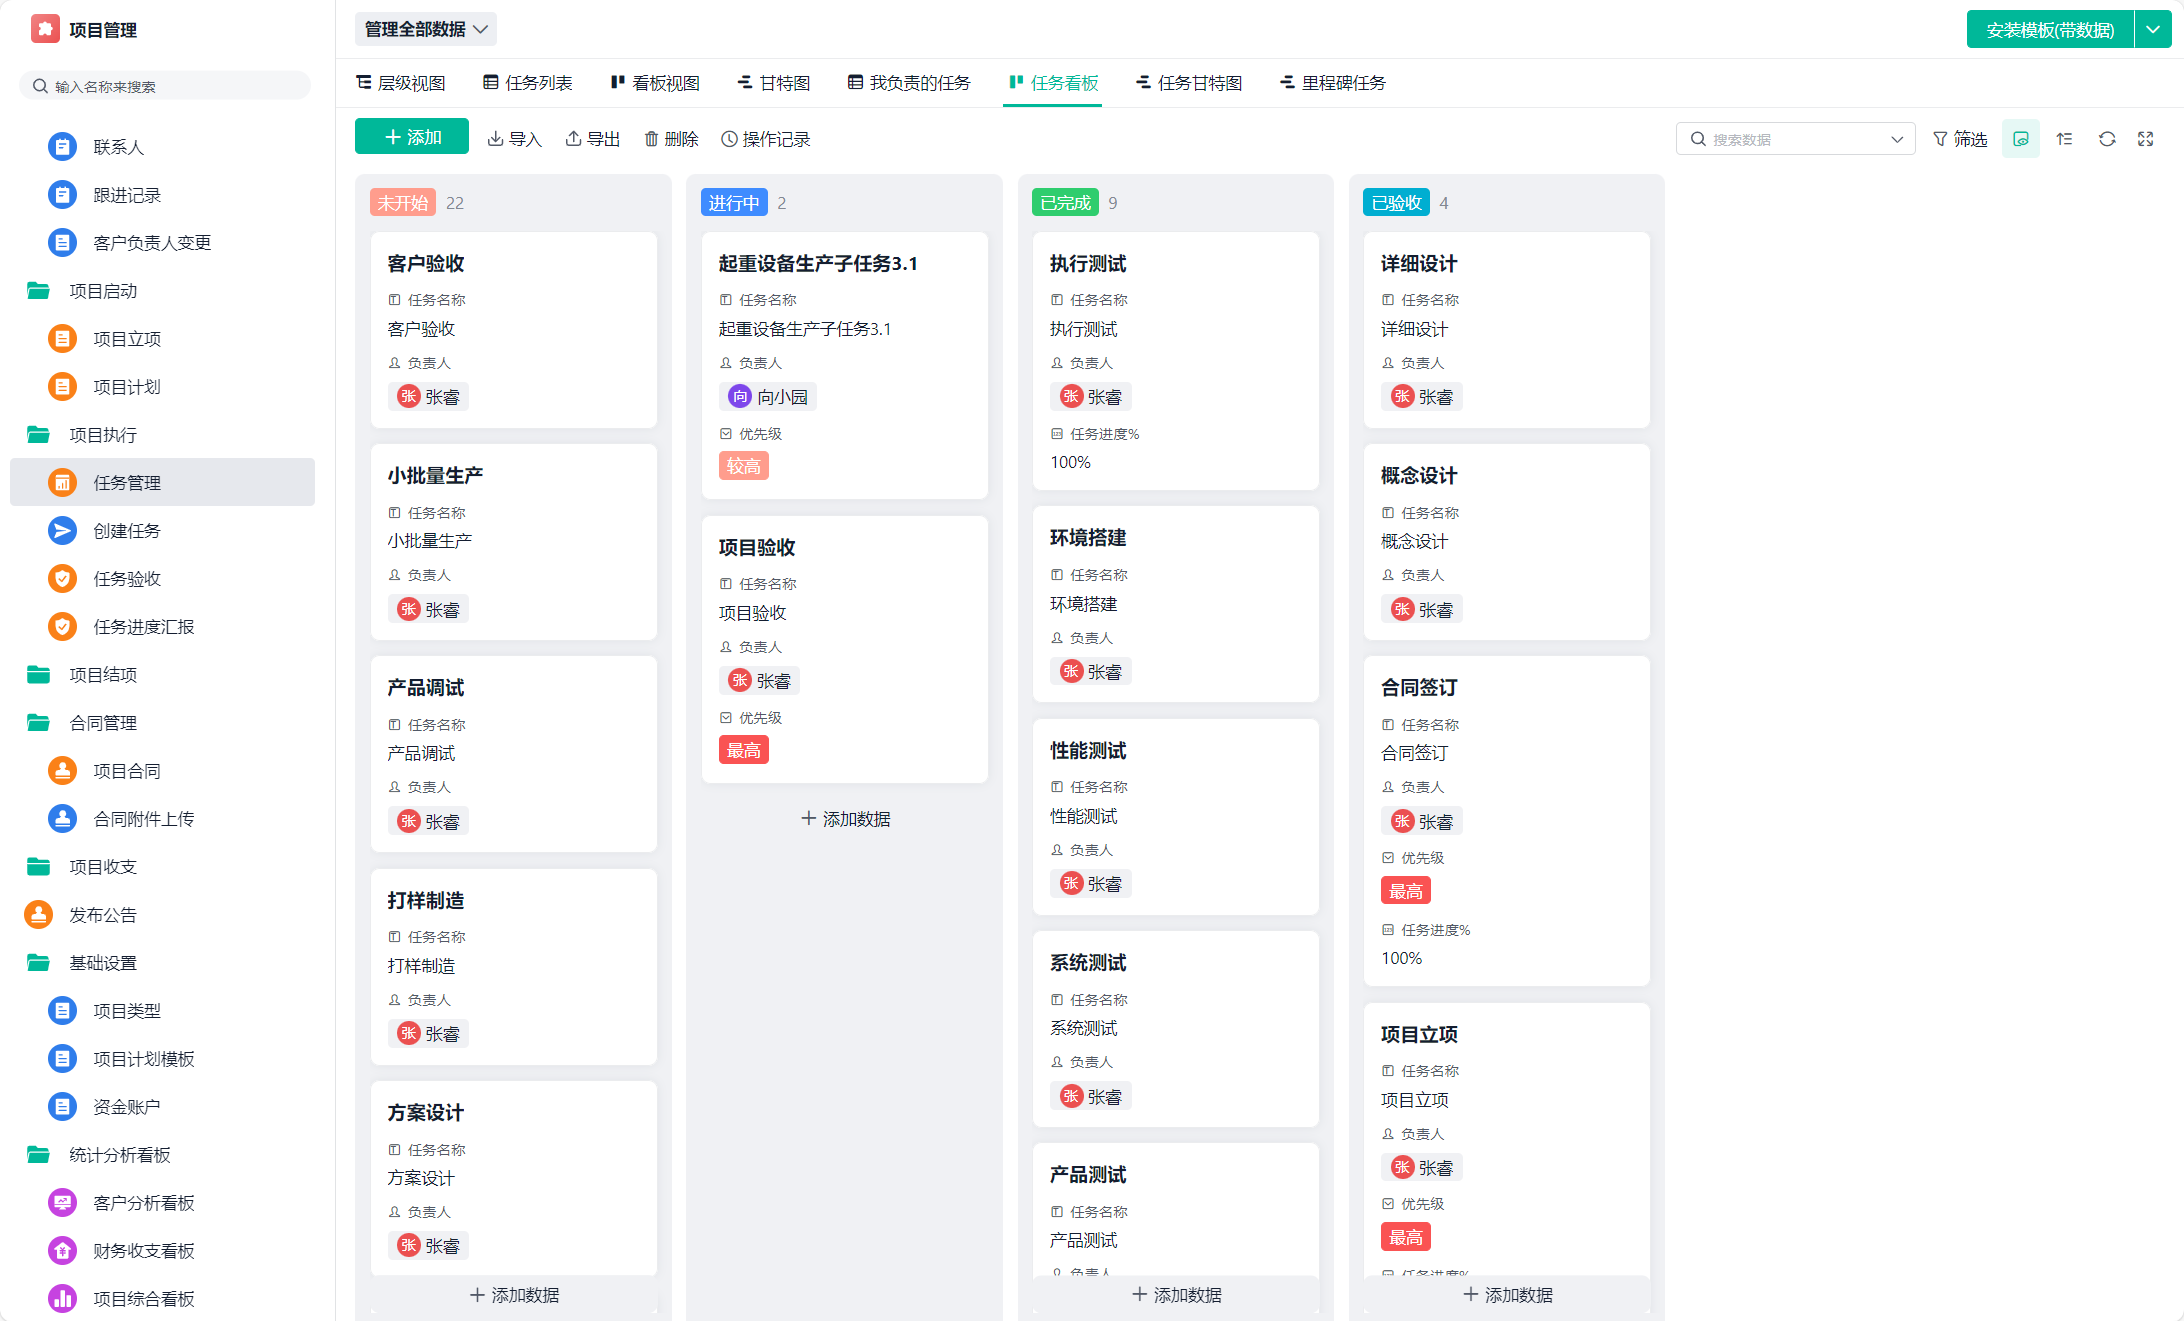The height and width of the screenshot is (1321, 2184).
Task: Switch to the 任务甘特图 tab
Action: [1189, 83]
